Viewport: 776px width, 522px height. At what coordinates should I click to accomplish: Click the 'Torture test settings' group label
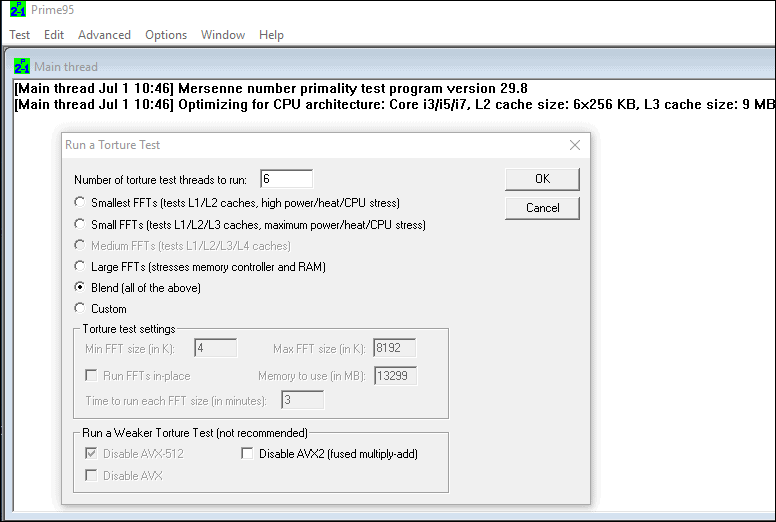coord(129,329)
